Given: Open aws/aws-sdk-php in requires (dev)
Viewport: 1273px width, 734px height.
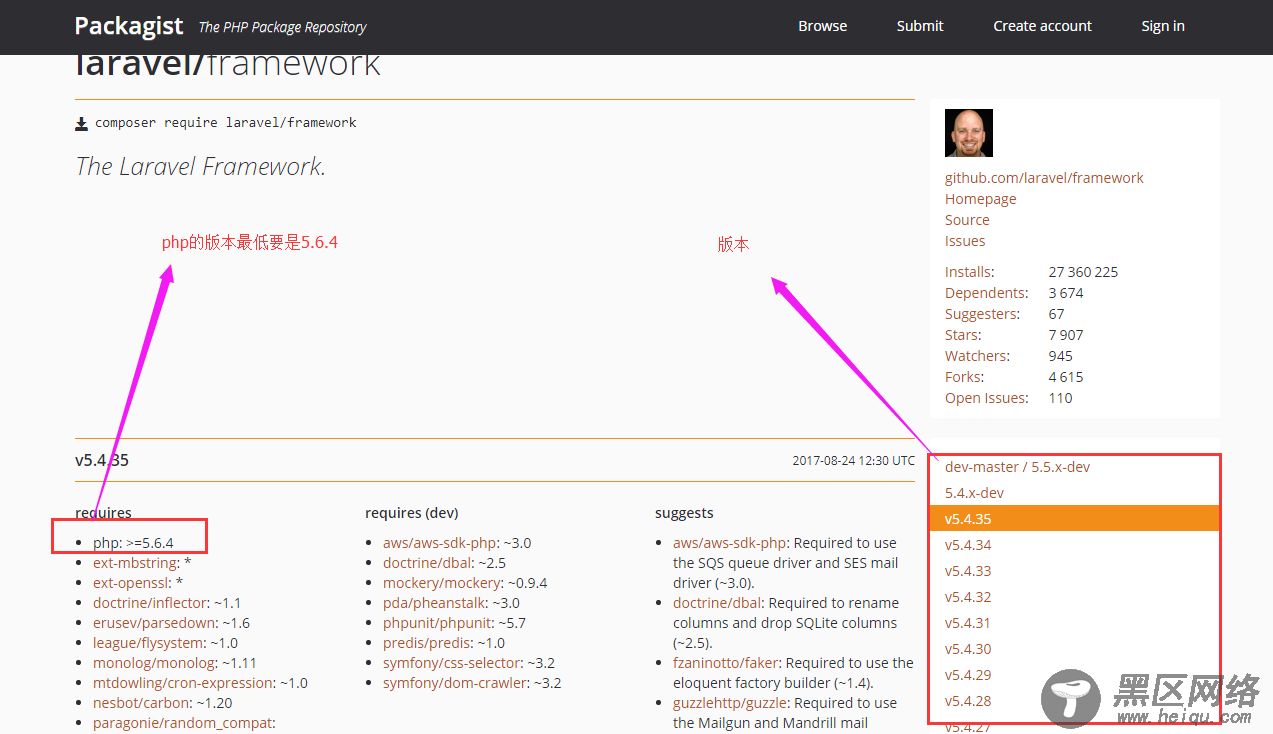Looking at the screenshot, I should [440, 543].
